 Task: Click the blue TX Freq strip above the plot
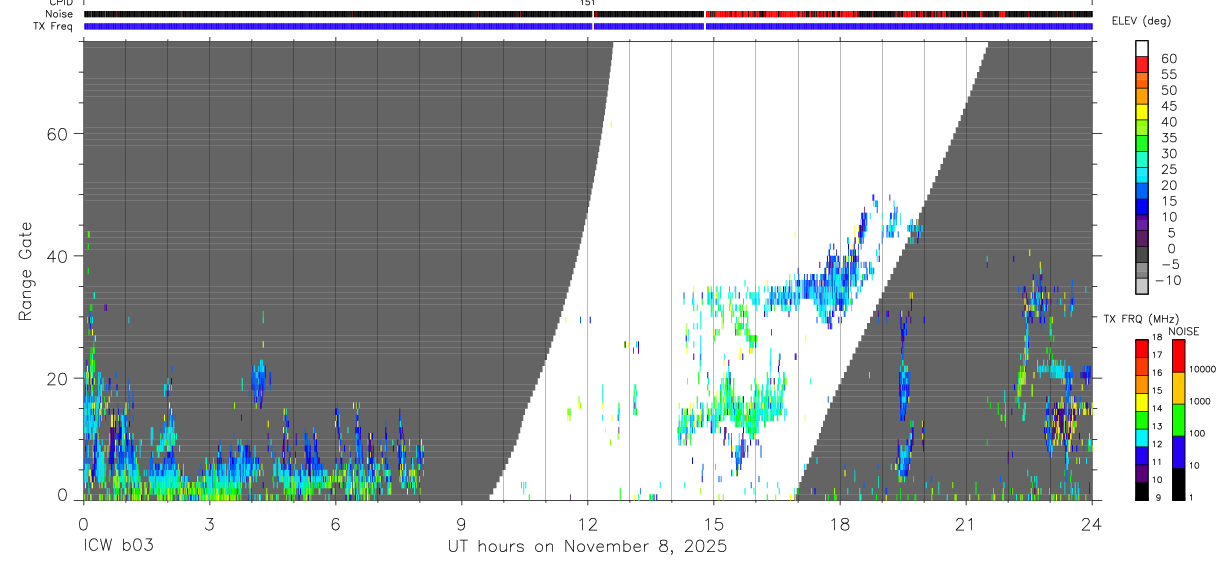[x=588, y=26]
